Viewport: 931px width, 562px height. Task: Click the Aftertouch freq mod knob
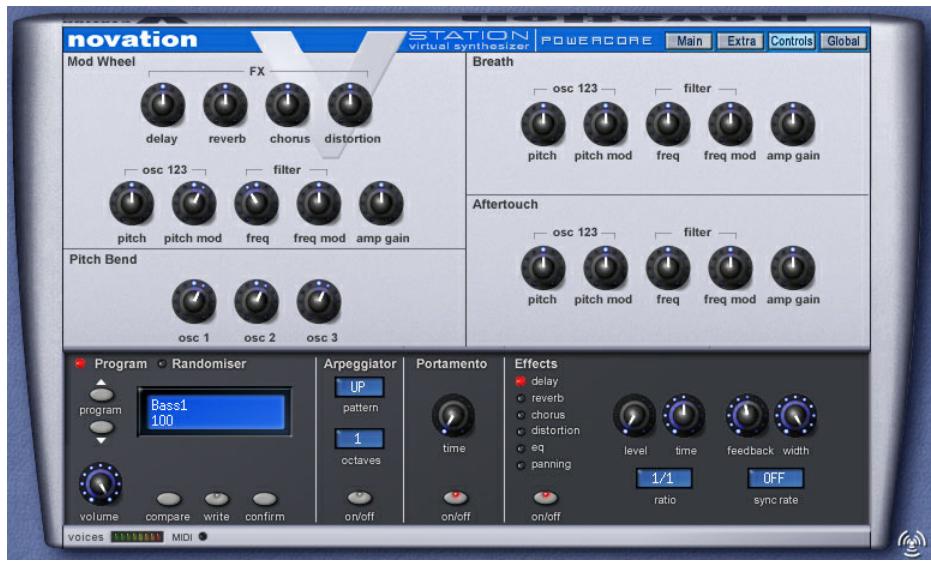[x=730, y=268]
